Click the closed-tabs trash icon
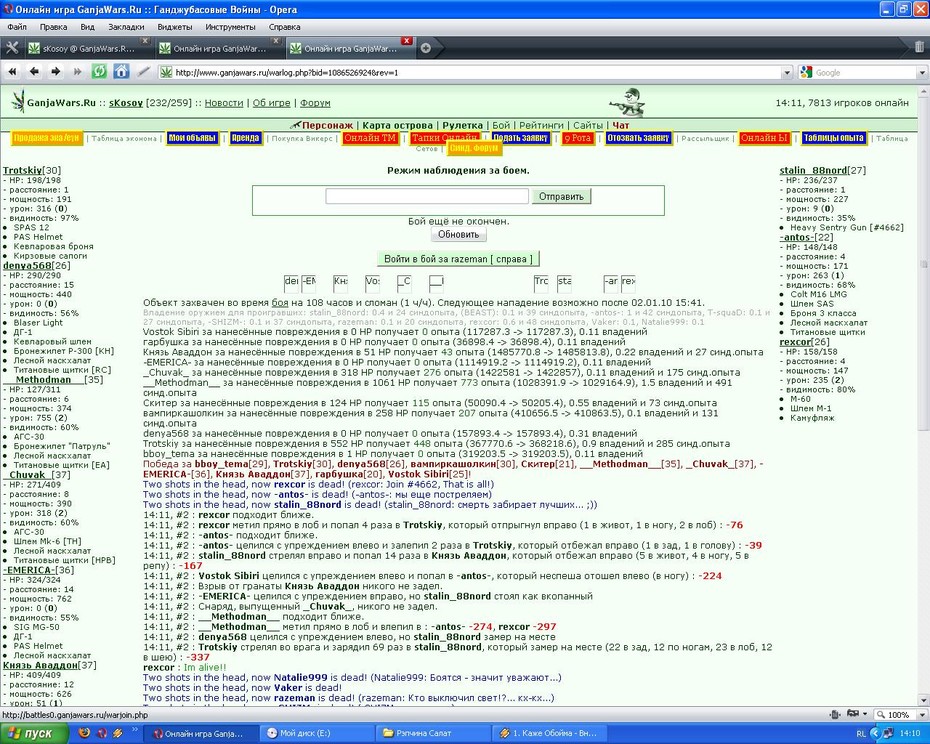 pyautogui.click(x=919, y=47)
